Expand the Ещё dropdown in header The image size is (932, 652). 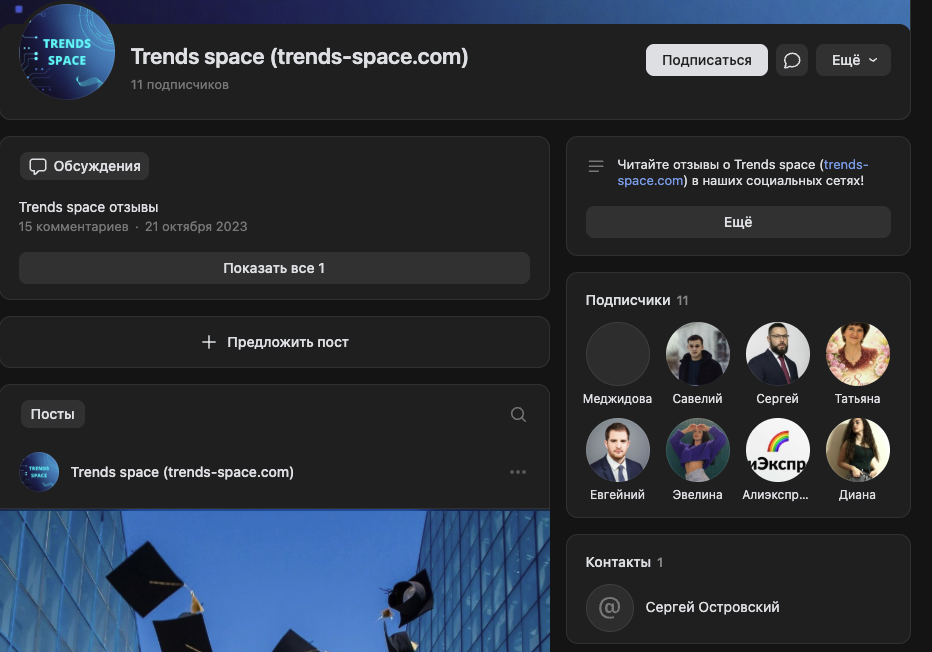coord(853,60)
